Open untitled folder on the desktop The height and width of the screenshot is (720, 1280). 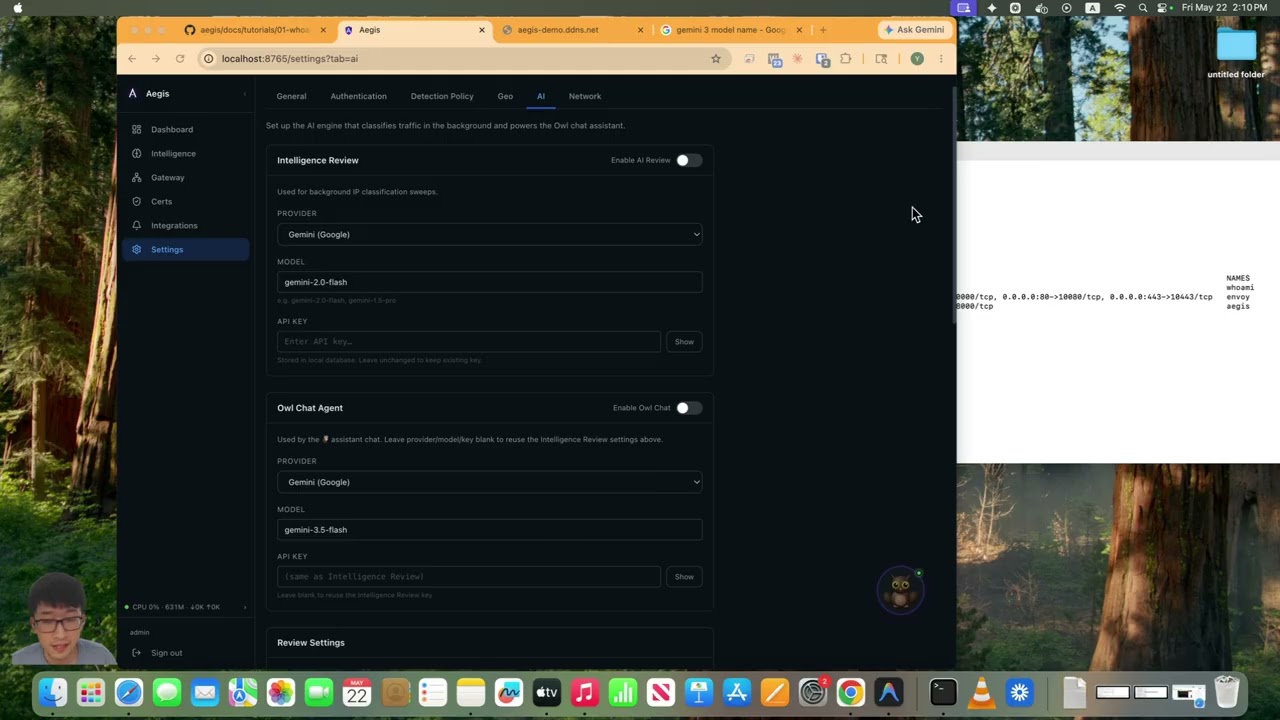(1236, 53)
